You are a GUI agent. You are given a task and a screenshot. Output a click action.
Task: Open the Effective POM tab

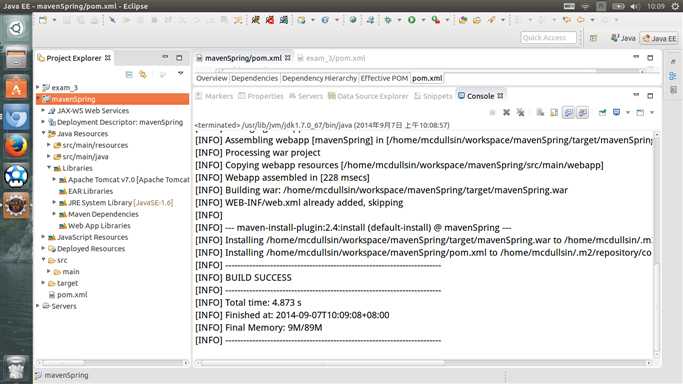(x=384, y=78)
